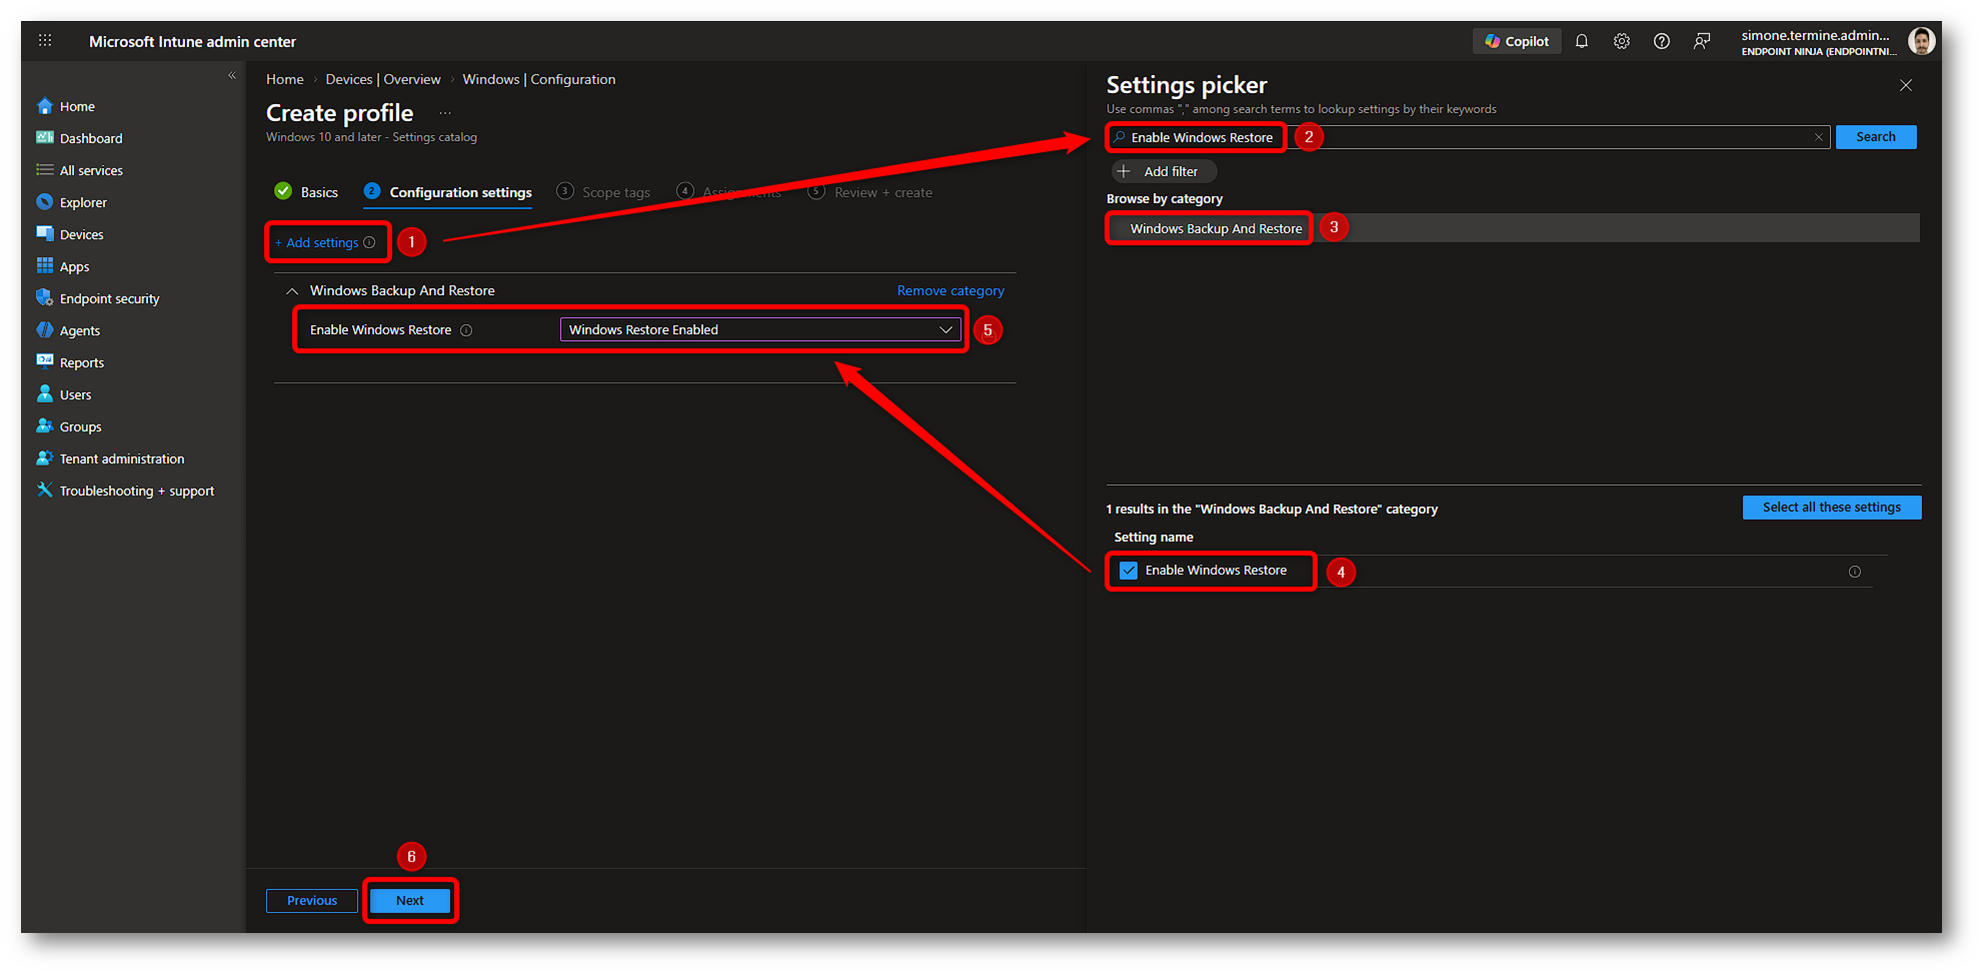Viewport: 1984px width, 975px height.
Task: Collapse the left navigation menu
Action: (x=232, y=75)
